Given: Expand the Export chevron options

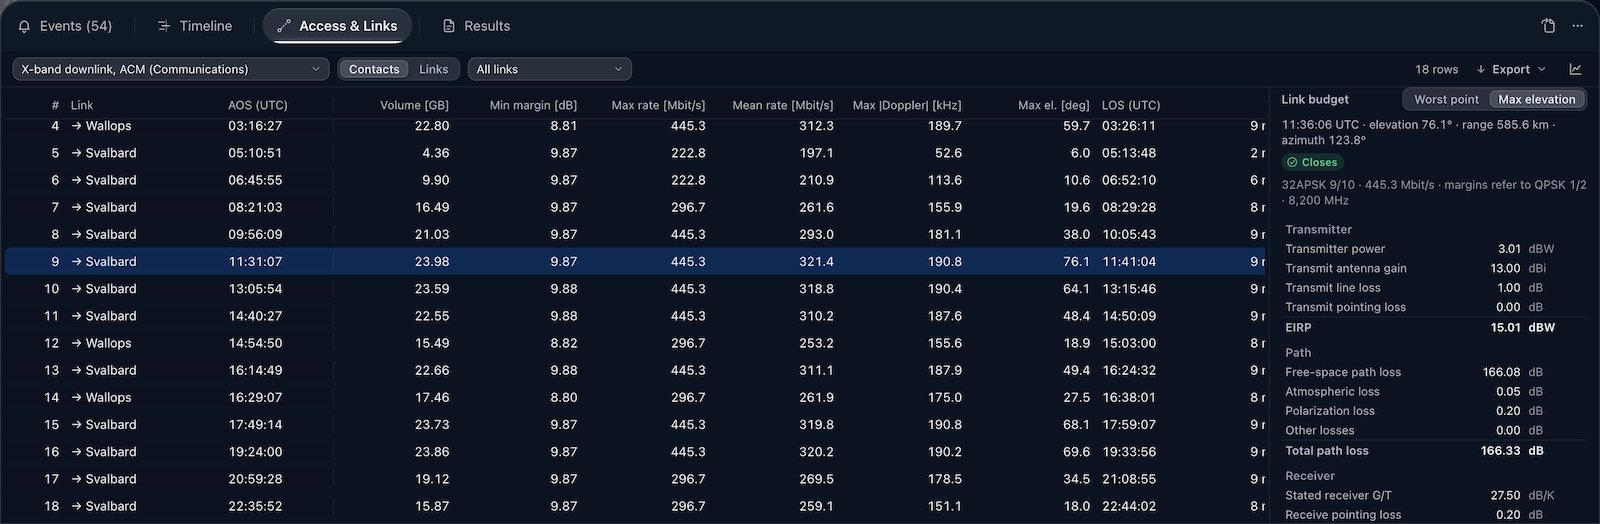Looking at the screenshot, I should pos(1542,69).
